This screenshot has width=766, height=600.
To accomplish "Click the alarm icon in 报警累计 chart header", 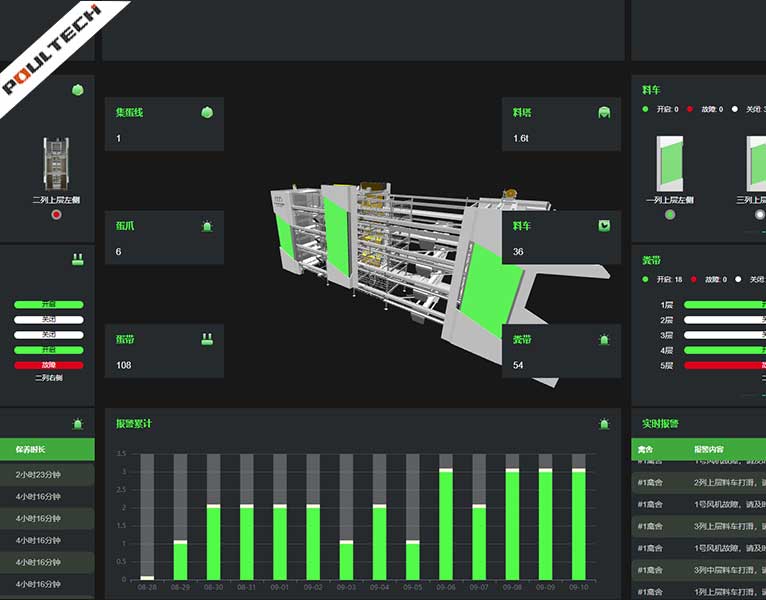I will tap(604, 424).
